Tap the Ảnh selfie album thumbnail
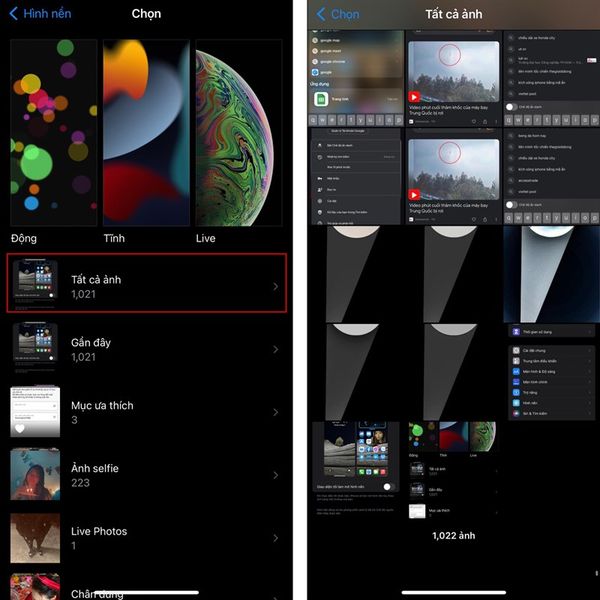 pyautogui.click(x=35, y=475)
